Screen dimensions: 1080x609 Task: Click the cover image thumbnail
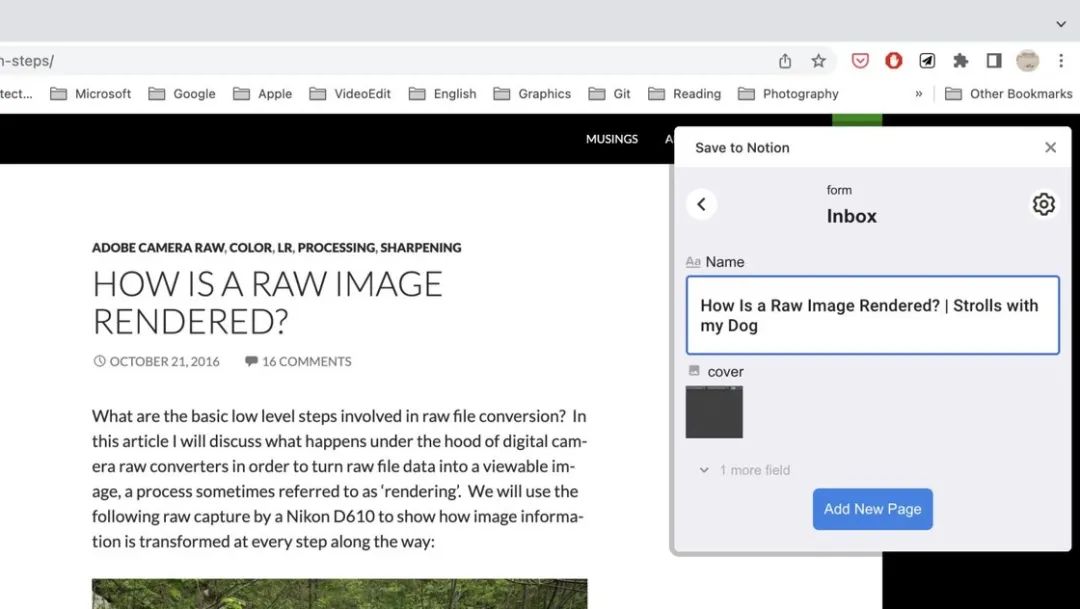point(714,412)
